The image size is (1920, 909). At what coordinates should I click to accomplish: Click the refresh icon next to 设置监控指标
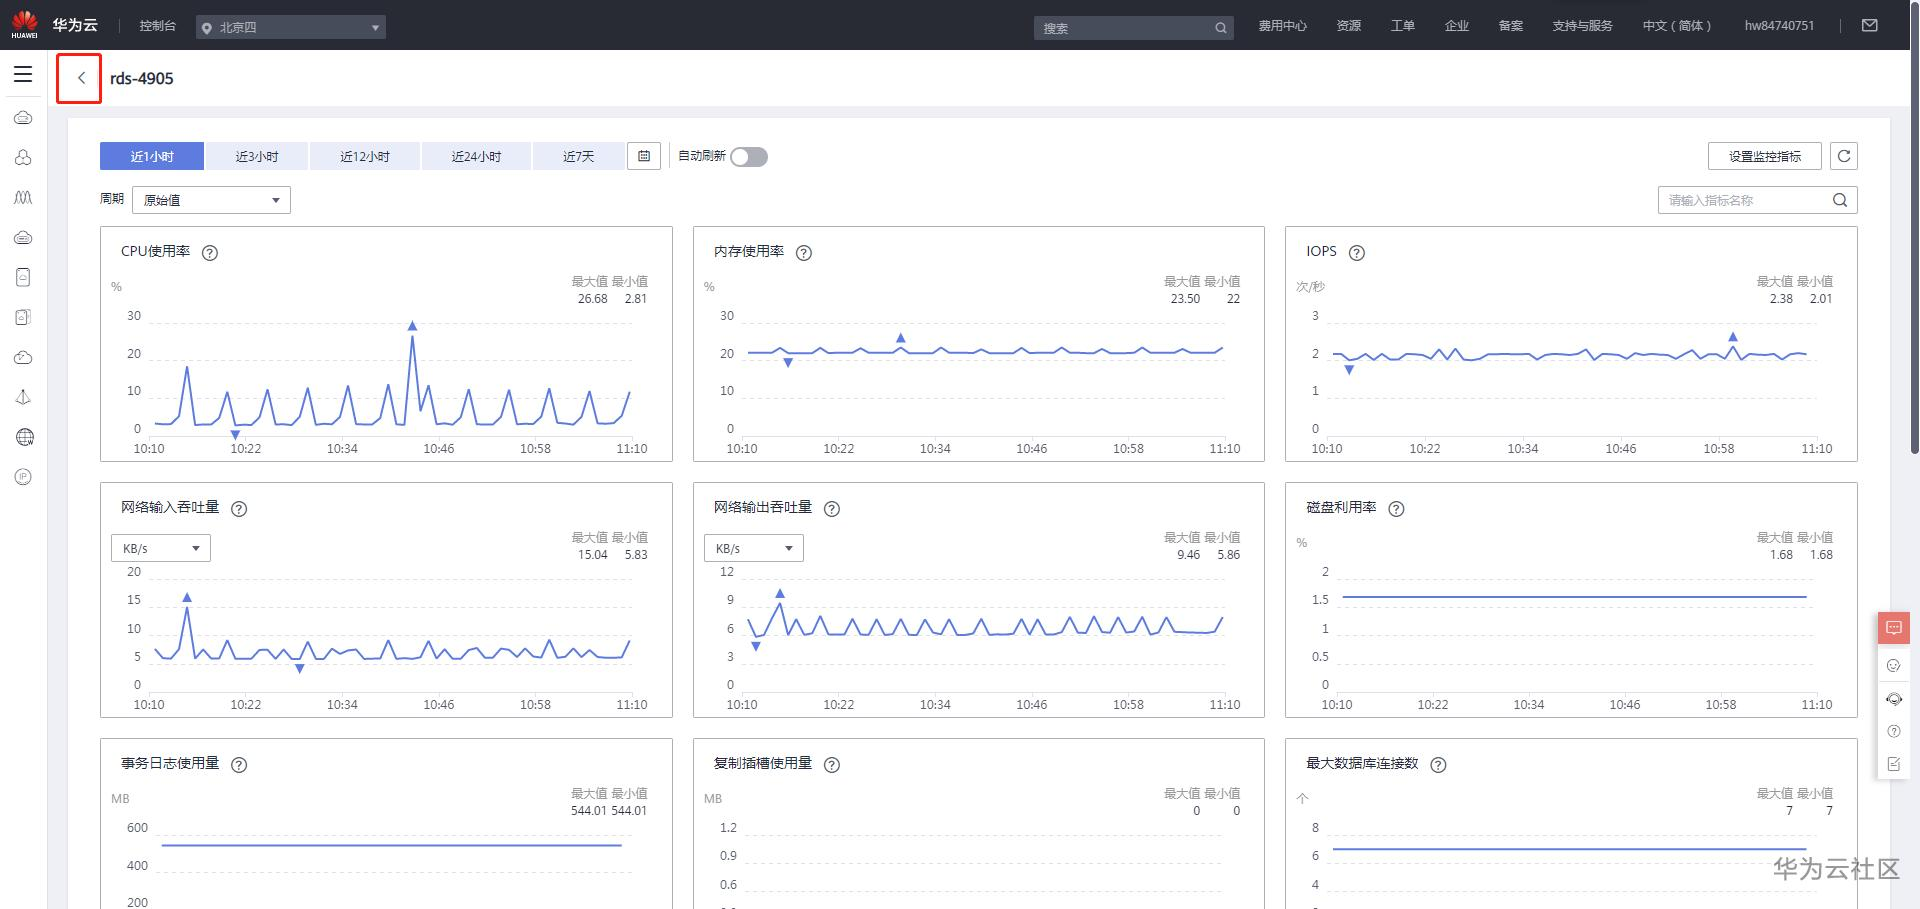click(1844, 156)
